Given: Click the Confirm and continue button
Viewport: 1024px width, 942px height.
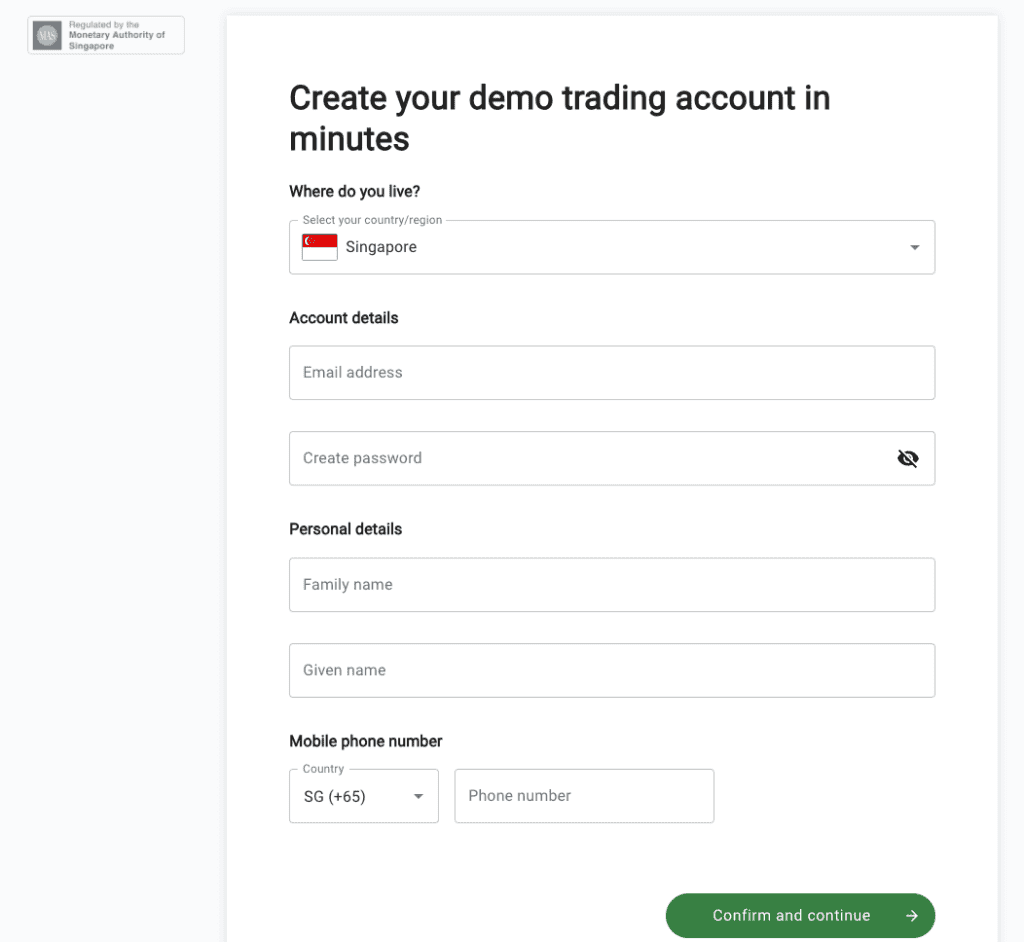Looking at the screenshot, I should click(800, 916).
